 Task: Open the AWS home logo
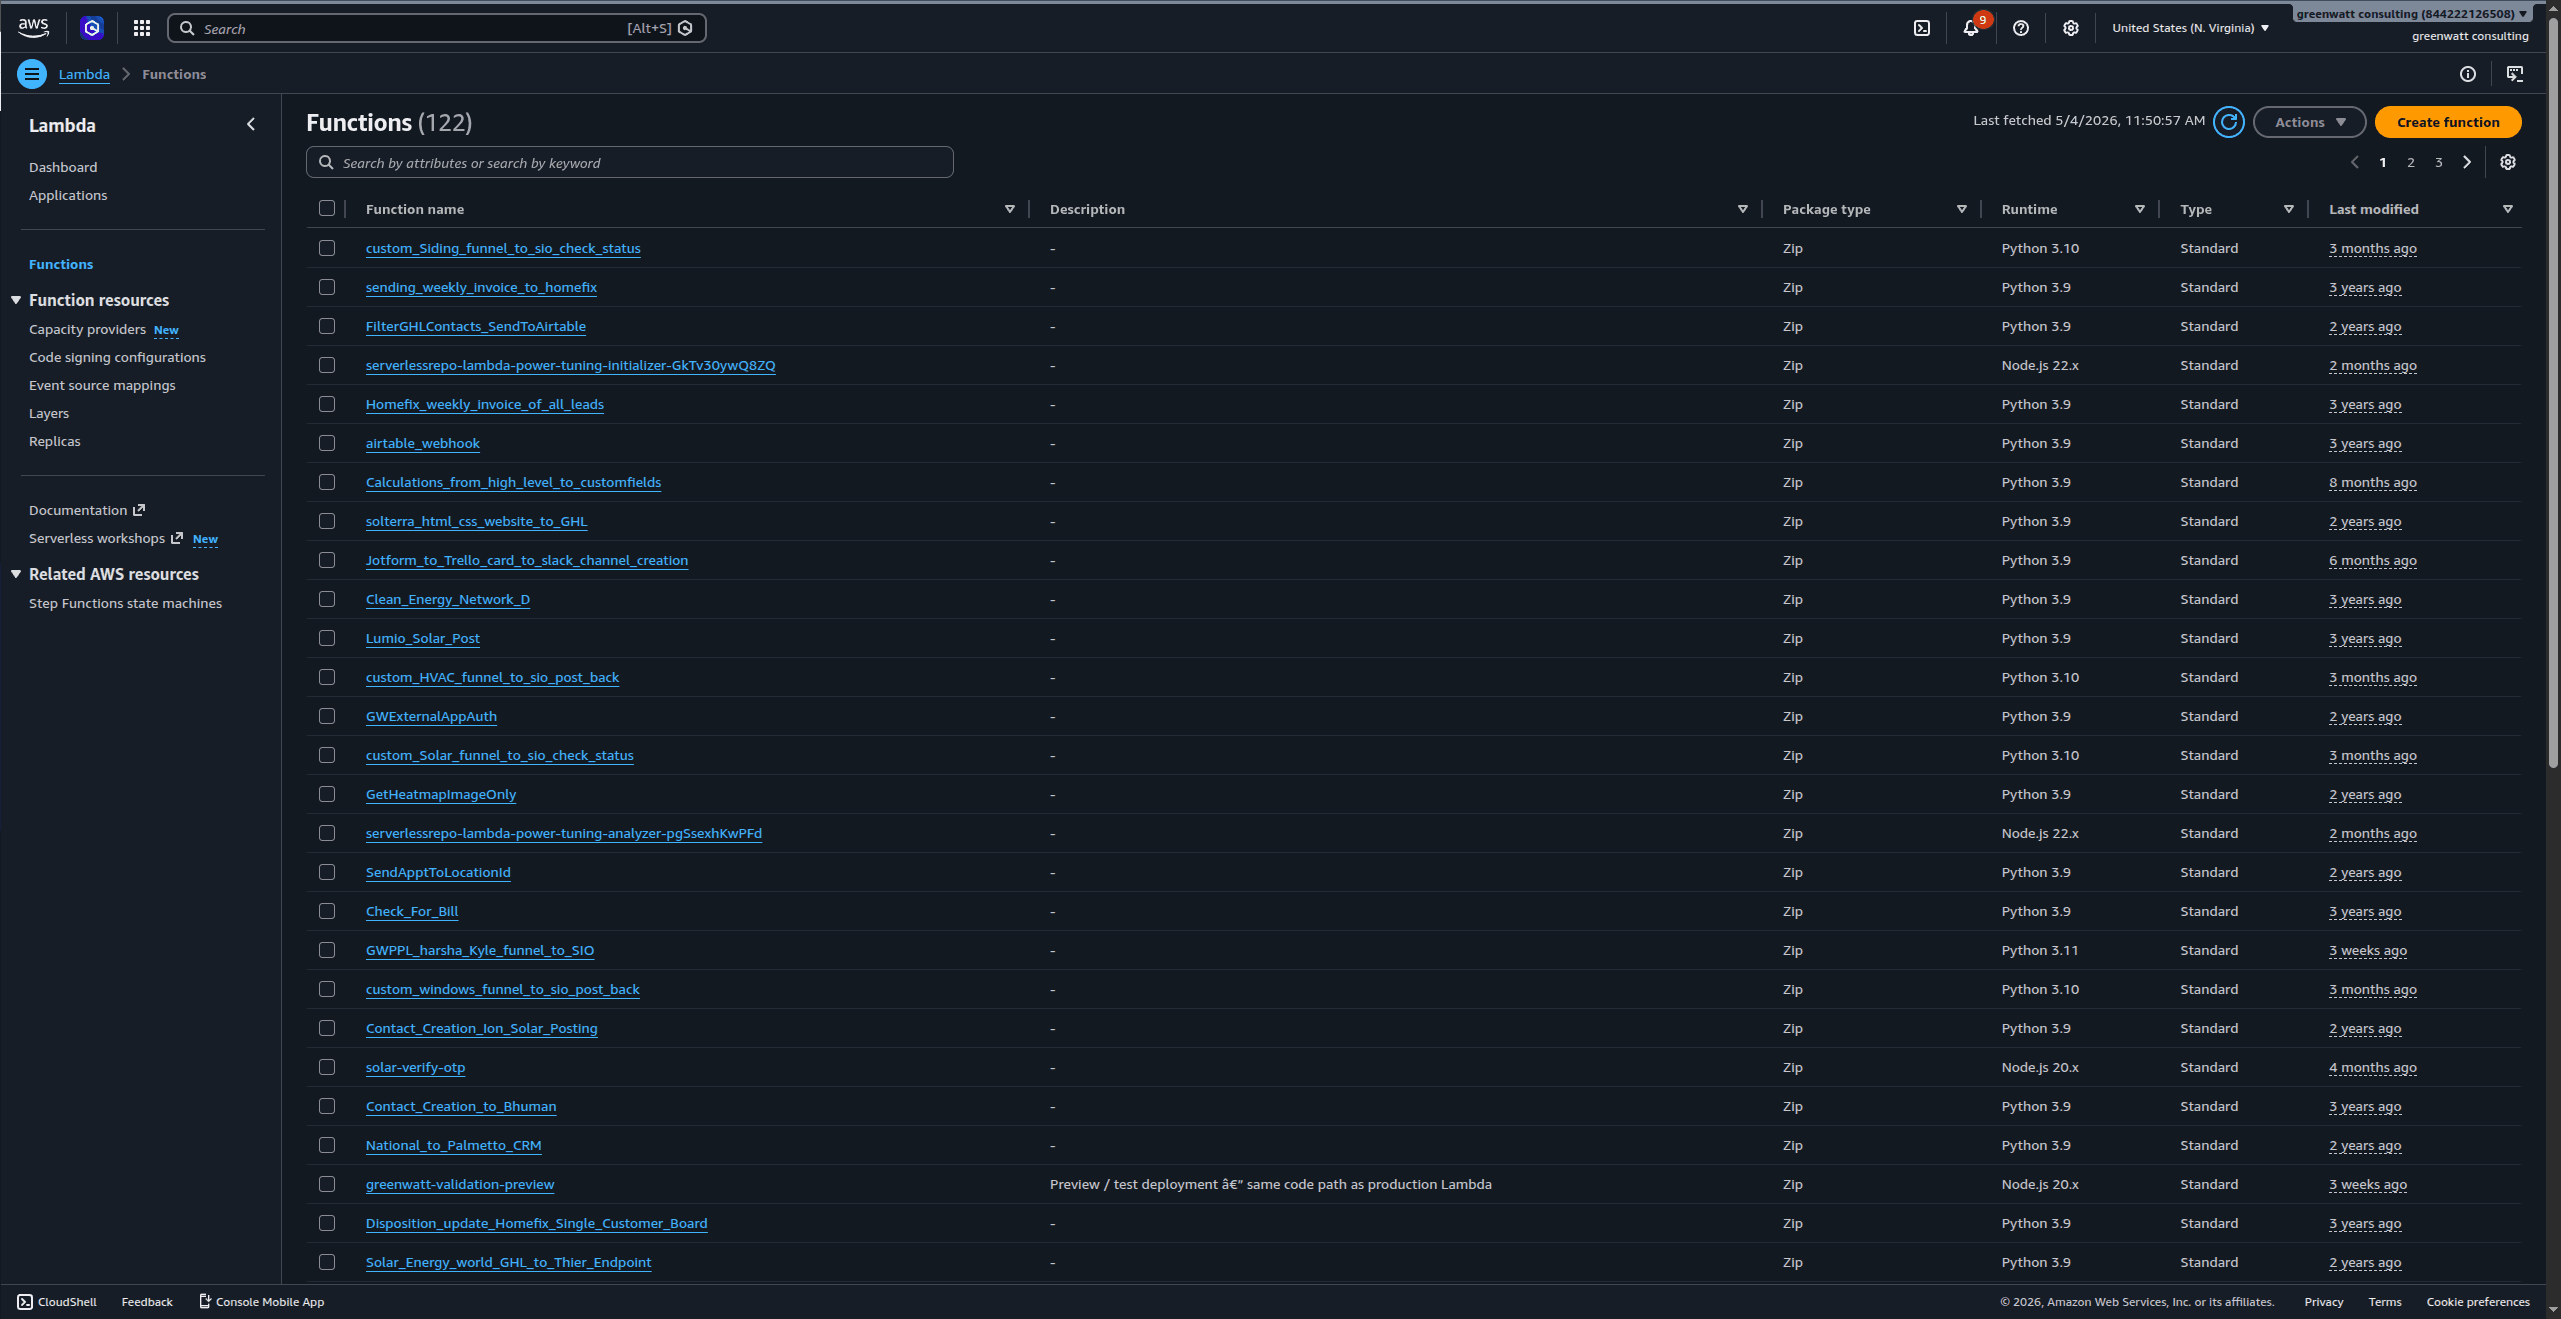(33, 28)
